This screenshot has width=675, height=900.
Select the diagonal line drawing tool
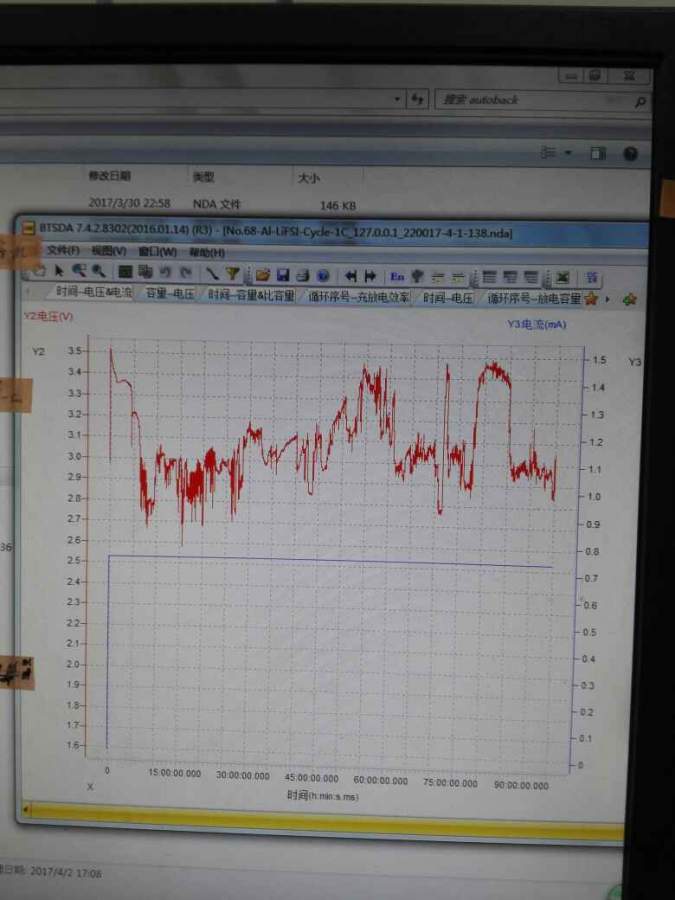coord(212,273)
